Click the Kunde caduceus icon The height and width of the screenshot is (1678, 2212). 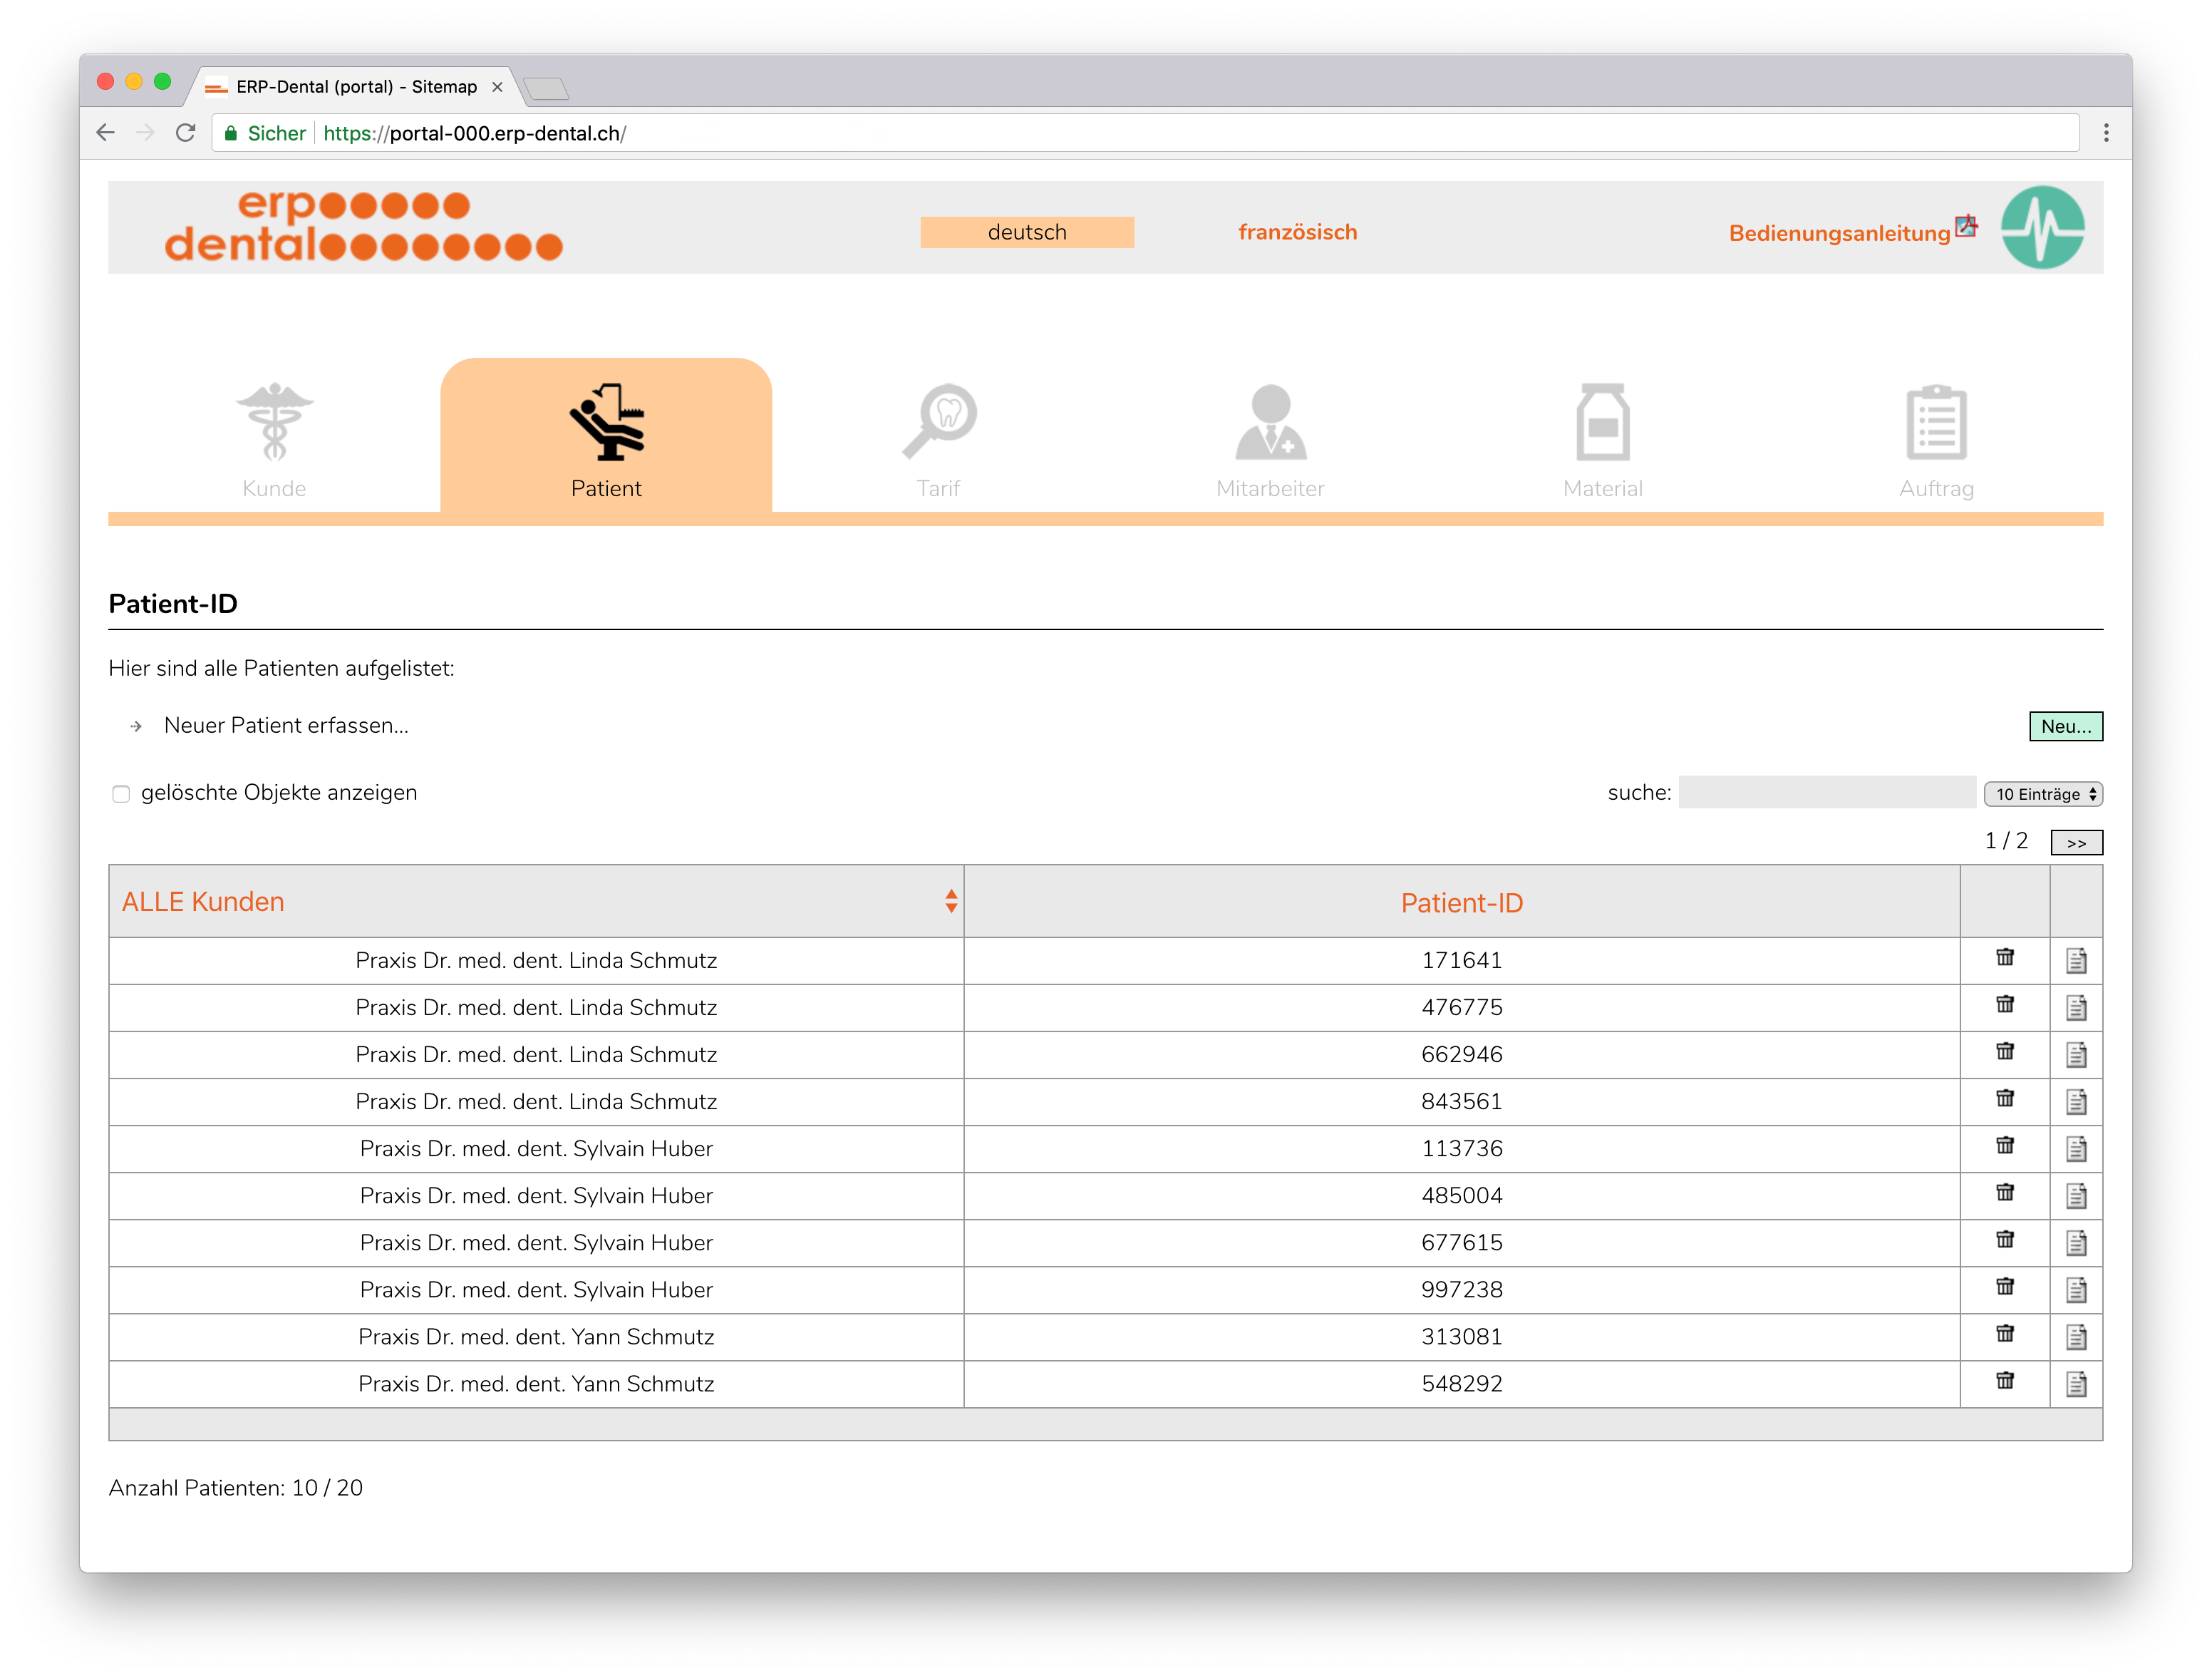(274, 421)
